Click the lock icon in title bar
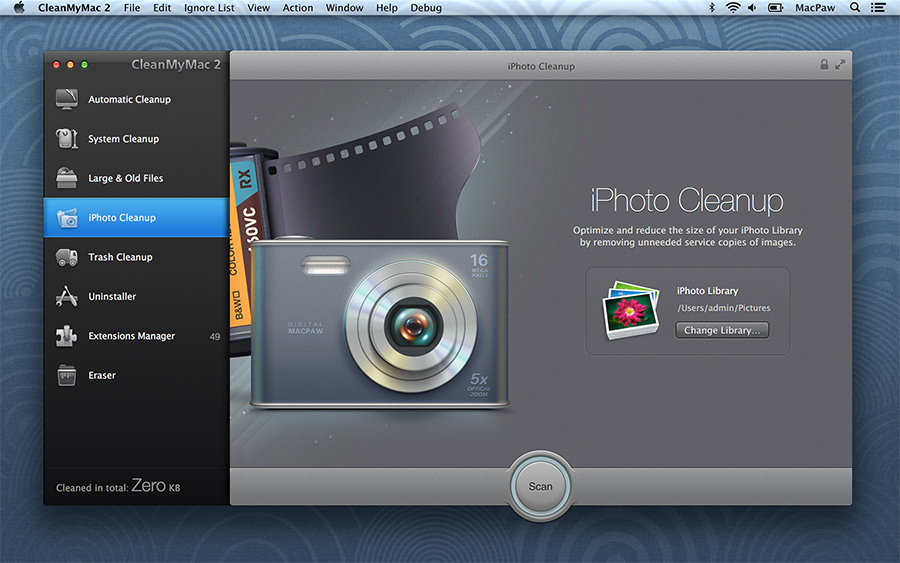 click(x=824, y=64)
